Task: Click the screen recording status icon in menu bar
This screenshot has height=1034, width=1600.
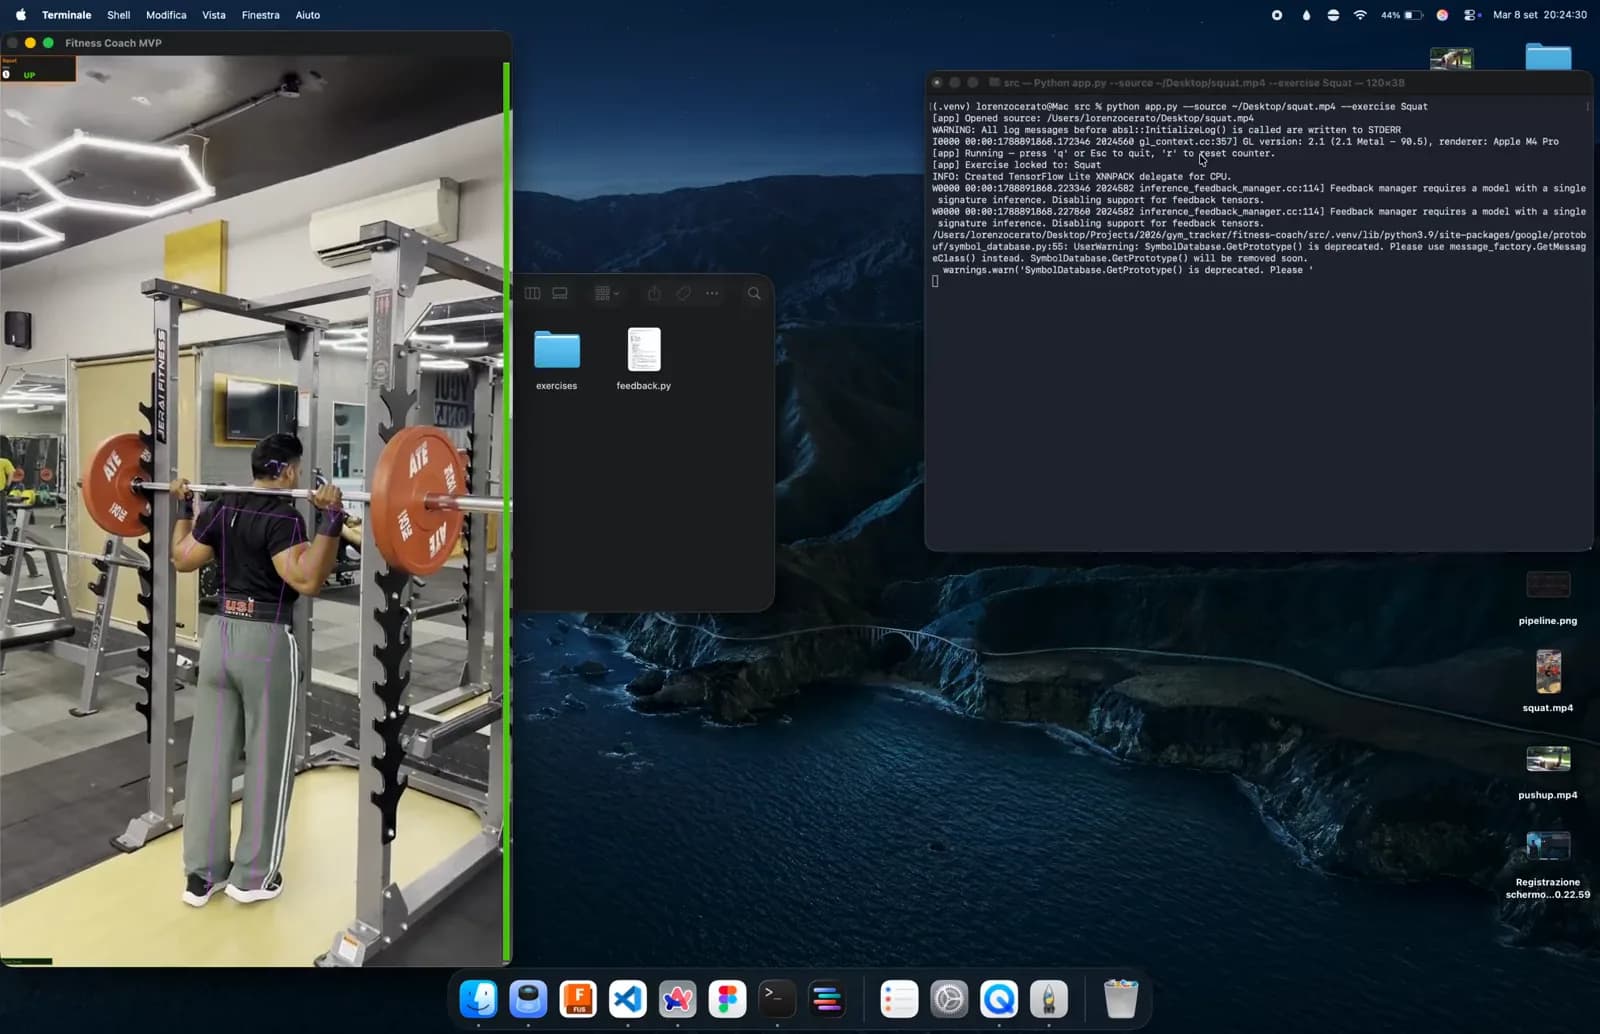Action: [x=1277, y=15]
